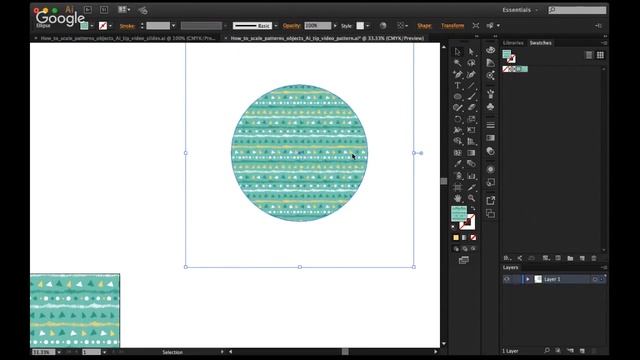Open the Basic brush definition dropdown
Viewport: 640px width, 360px height.
[x=276, y=26]
